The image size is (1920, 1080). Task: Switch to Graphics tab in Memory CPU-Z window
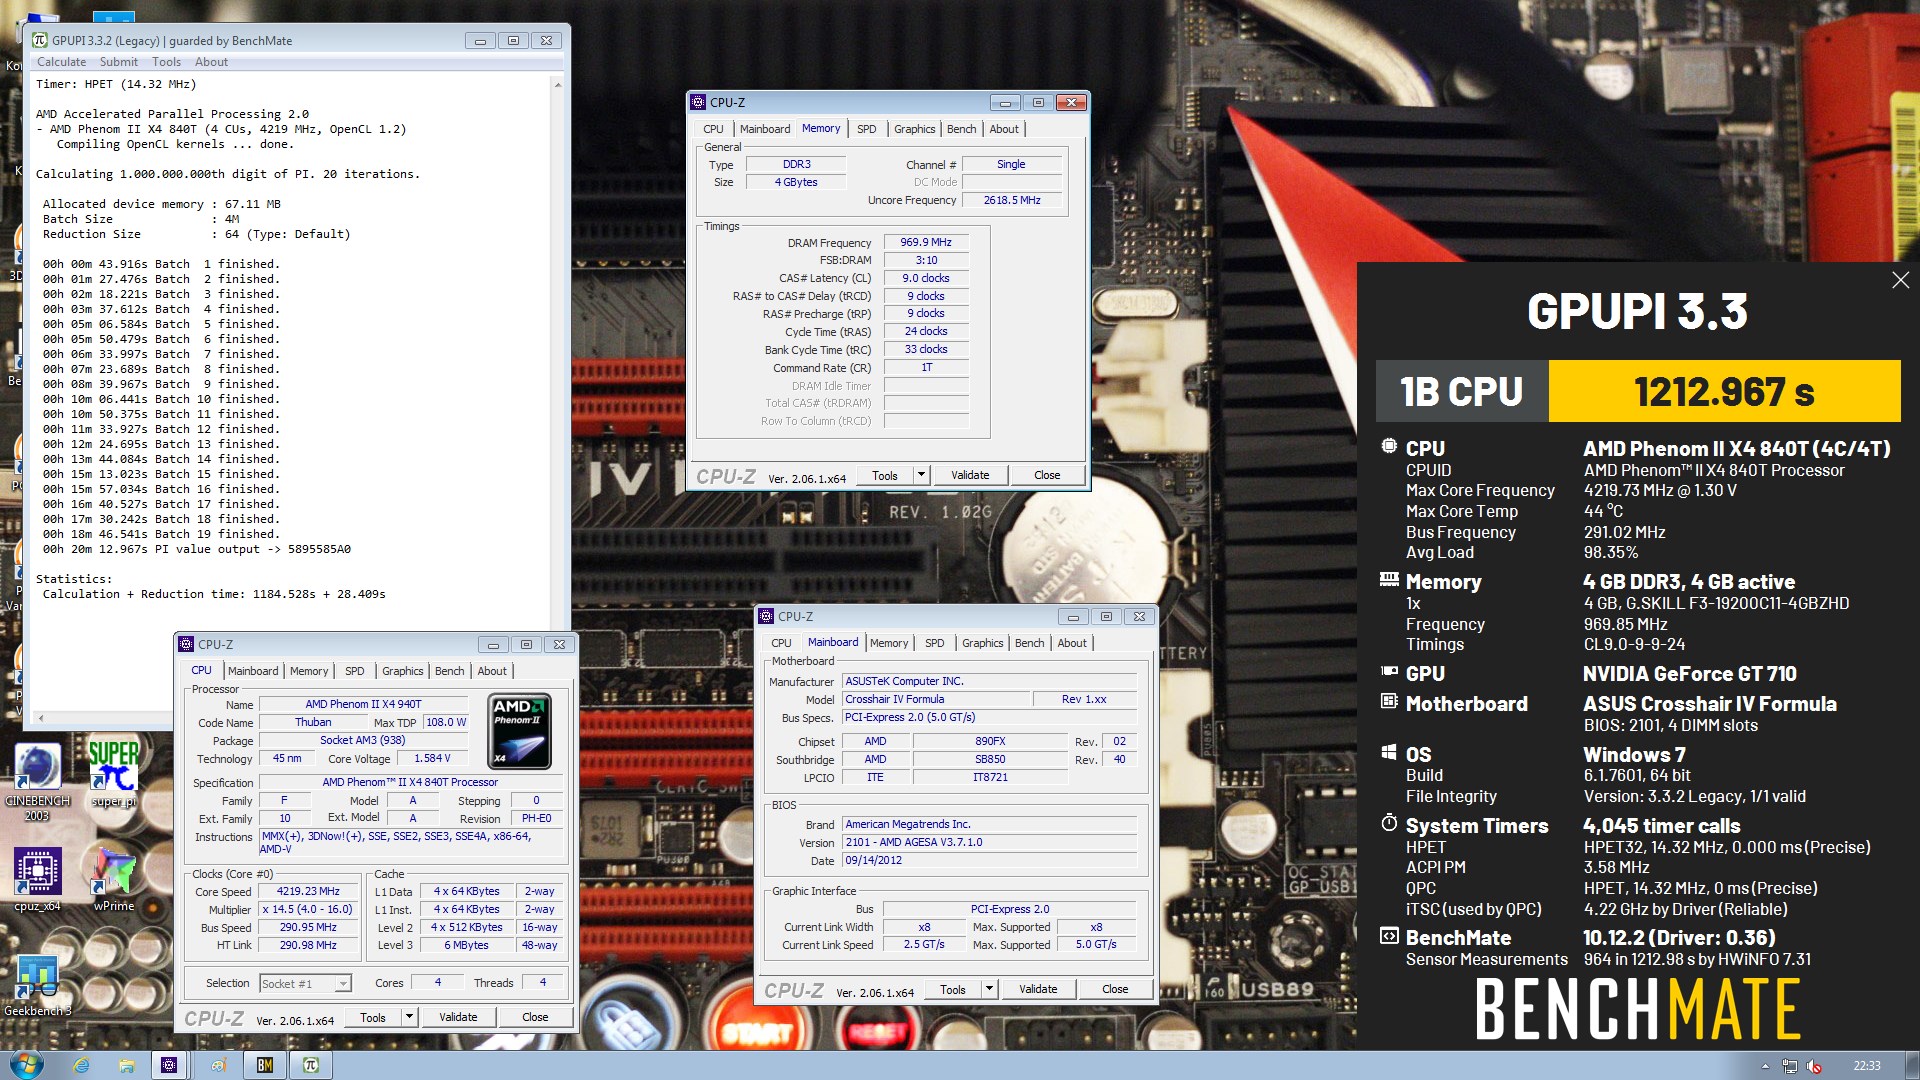click(x=914, y=129)
